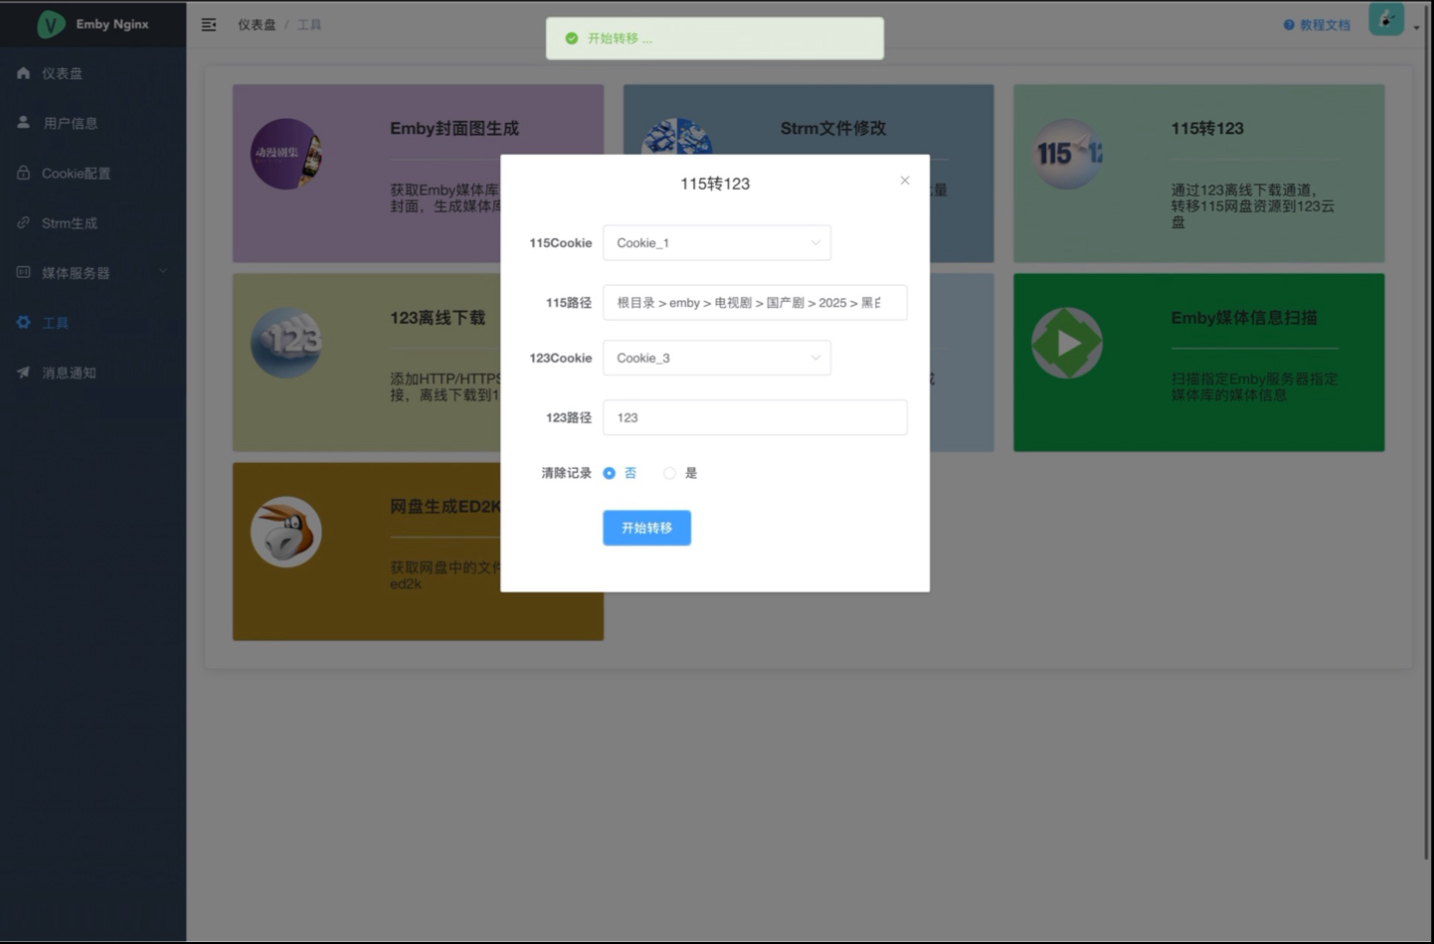Viewport: 1434px width, 944px height.
Task: Click the 115转123 dialog title
Action: click(x=715, y=184)
